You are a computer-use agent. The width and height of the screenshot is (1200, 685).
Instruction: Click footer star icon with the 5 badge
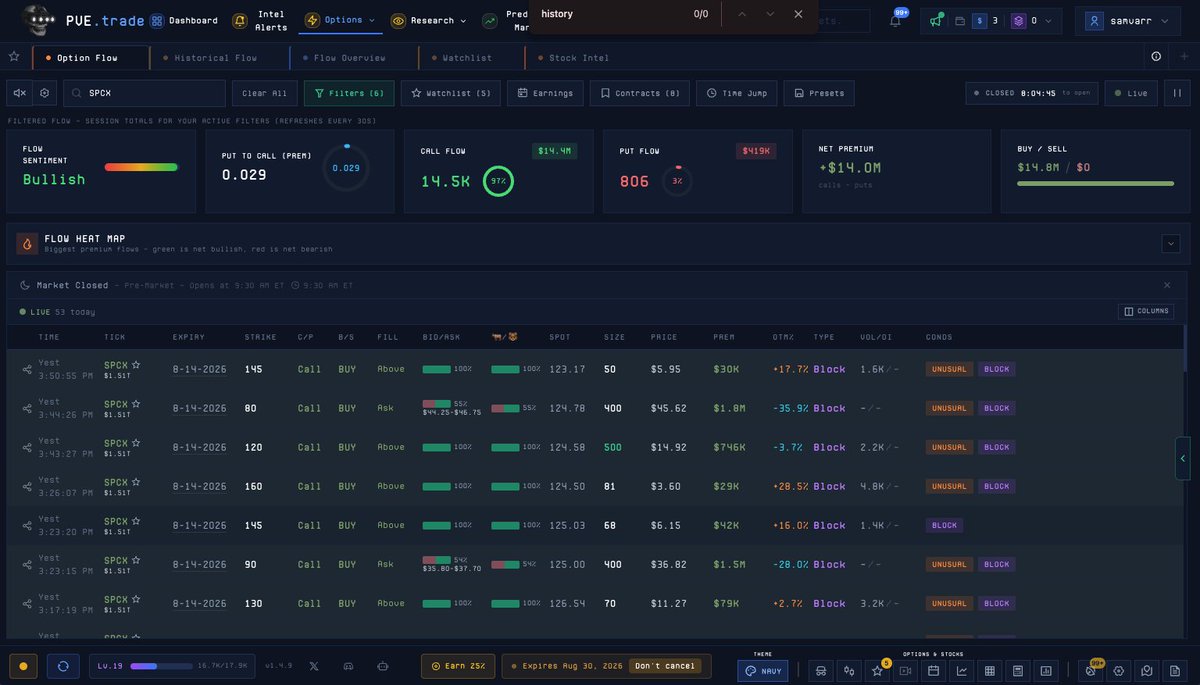[877, 670]
